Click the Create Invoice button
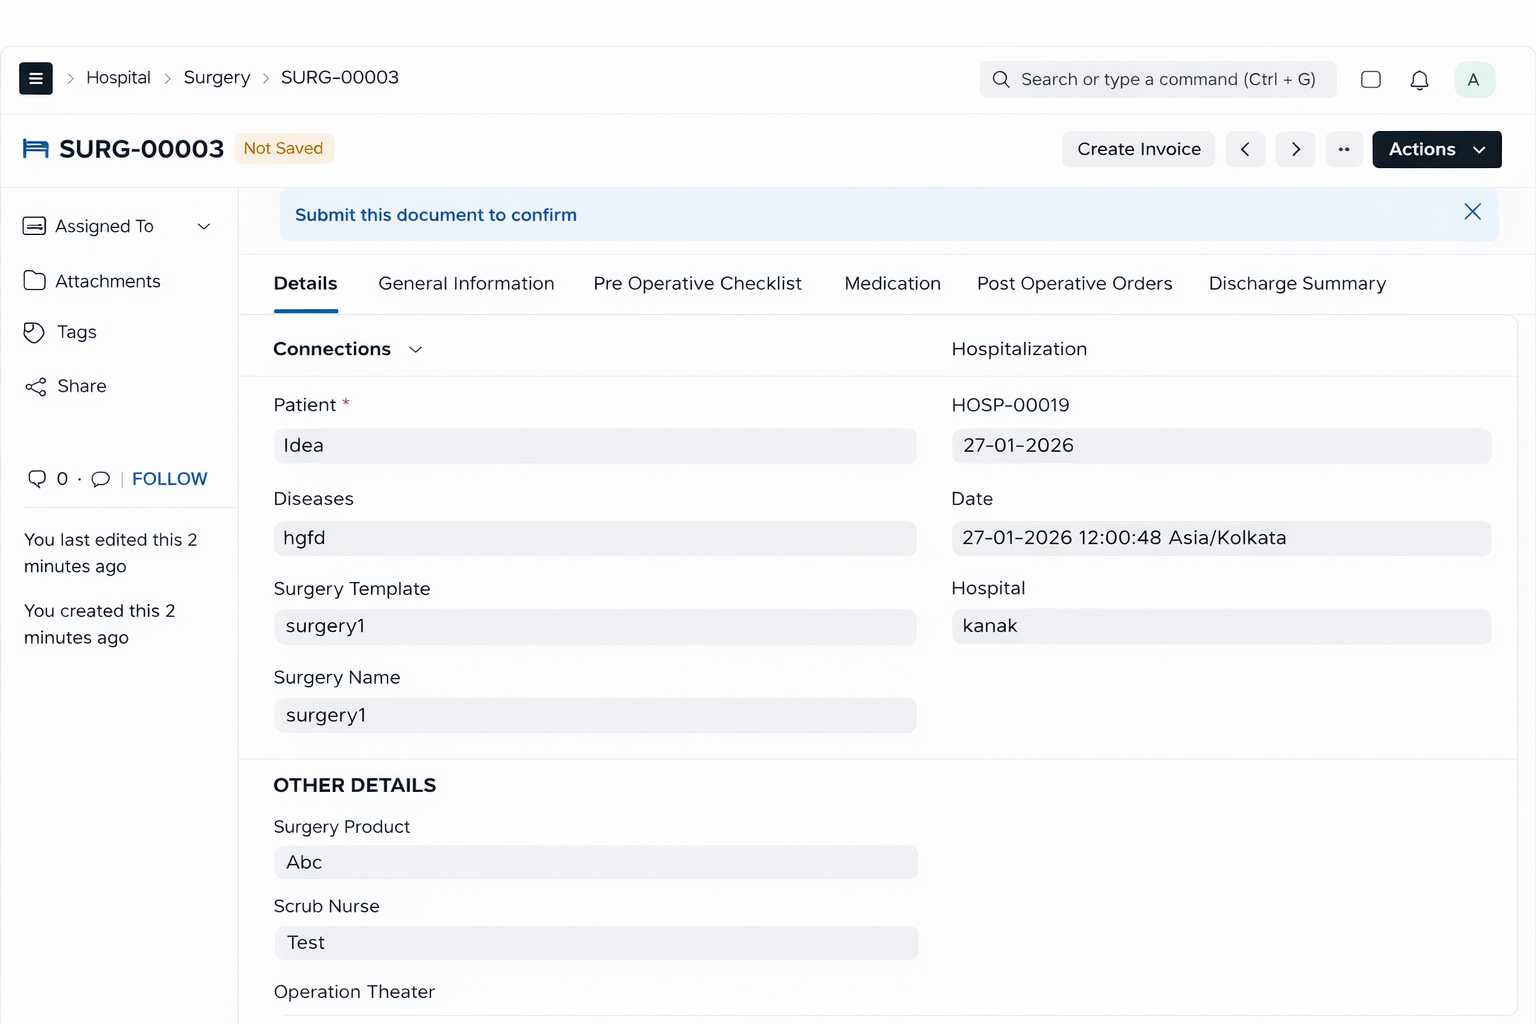 click(1139, 149)
